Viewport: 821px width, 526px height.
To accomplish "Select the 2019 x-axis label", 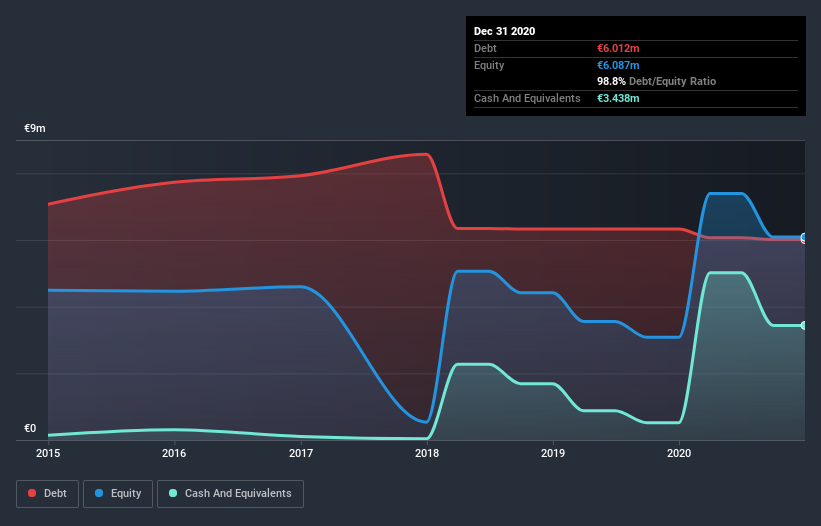I will point(553,453).
